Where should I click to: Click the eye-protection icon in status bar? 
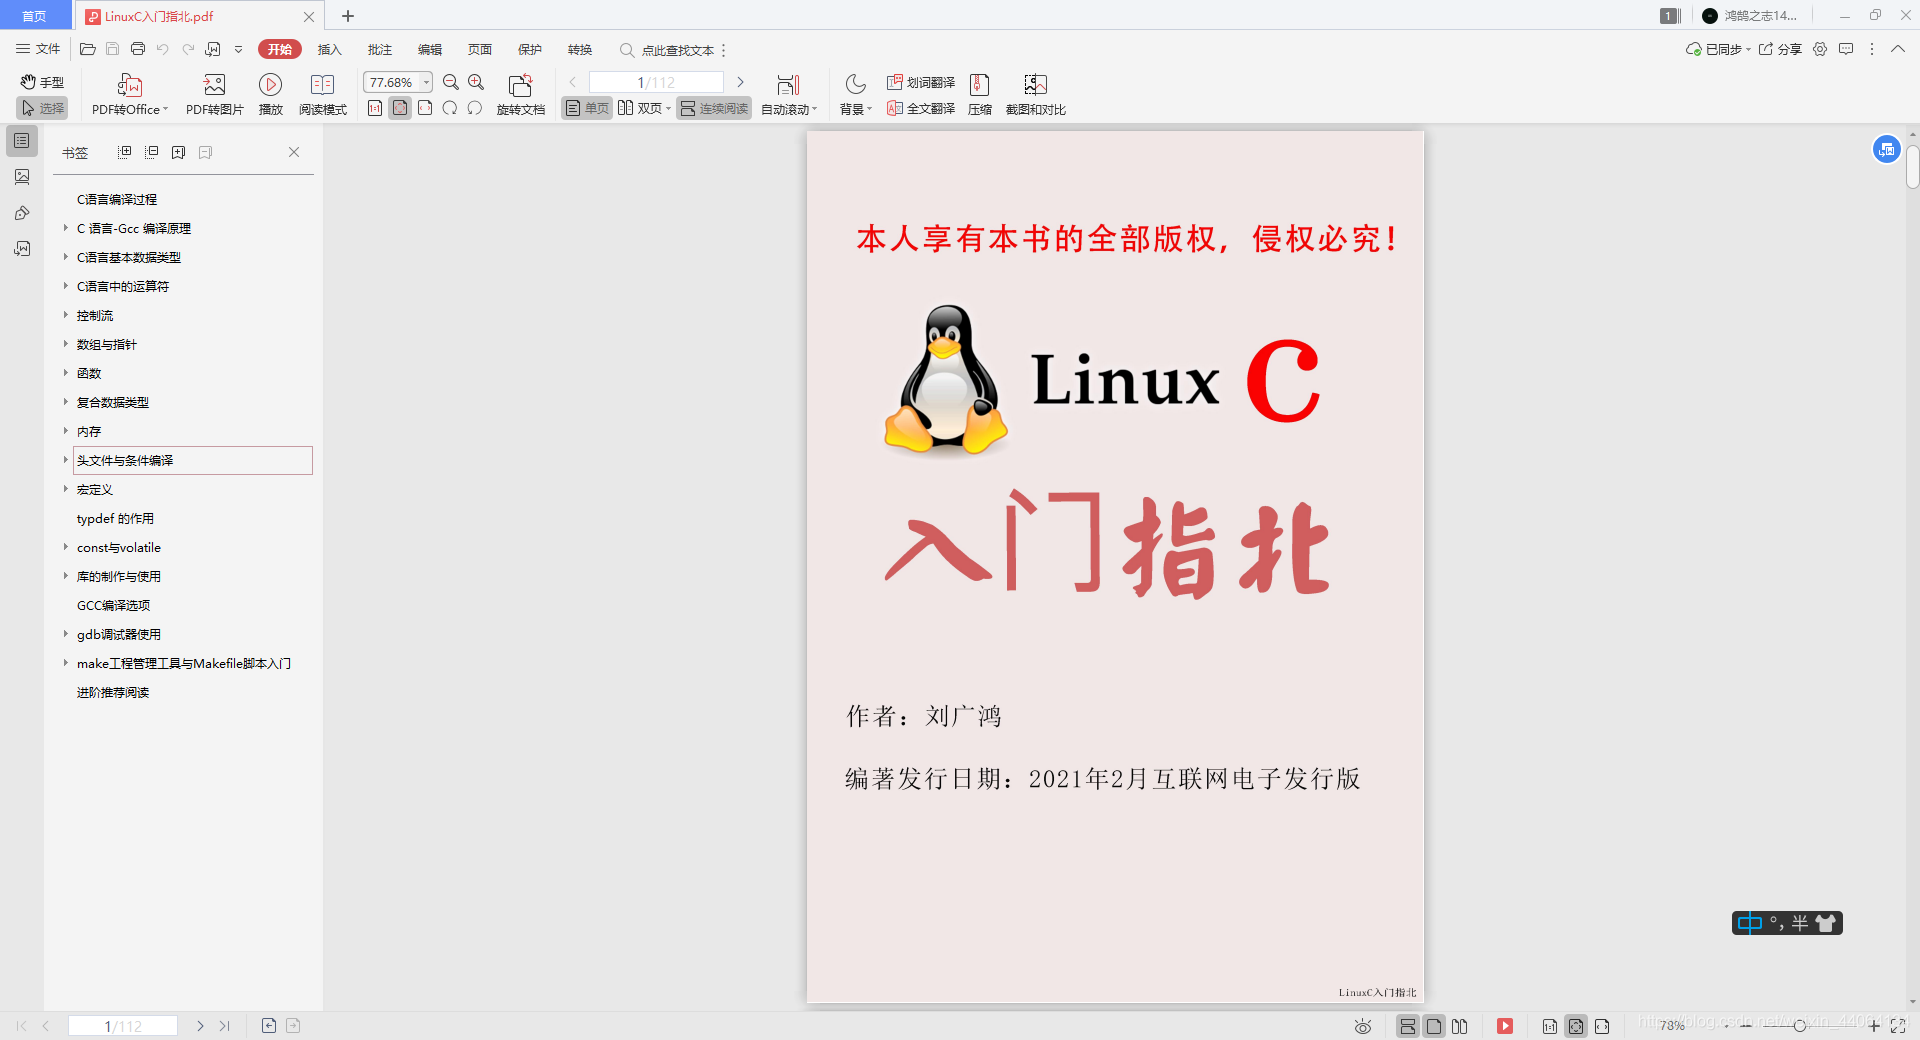pos(1362,1026)
